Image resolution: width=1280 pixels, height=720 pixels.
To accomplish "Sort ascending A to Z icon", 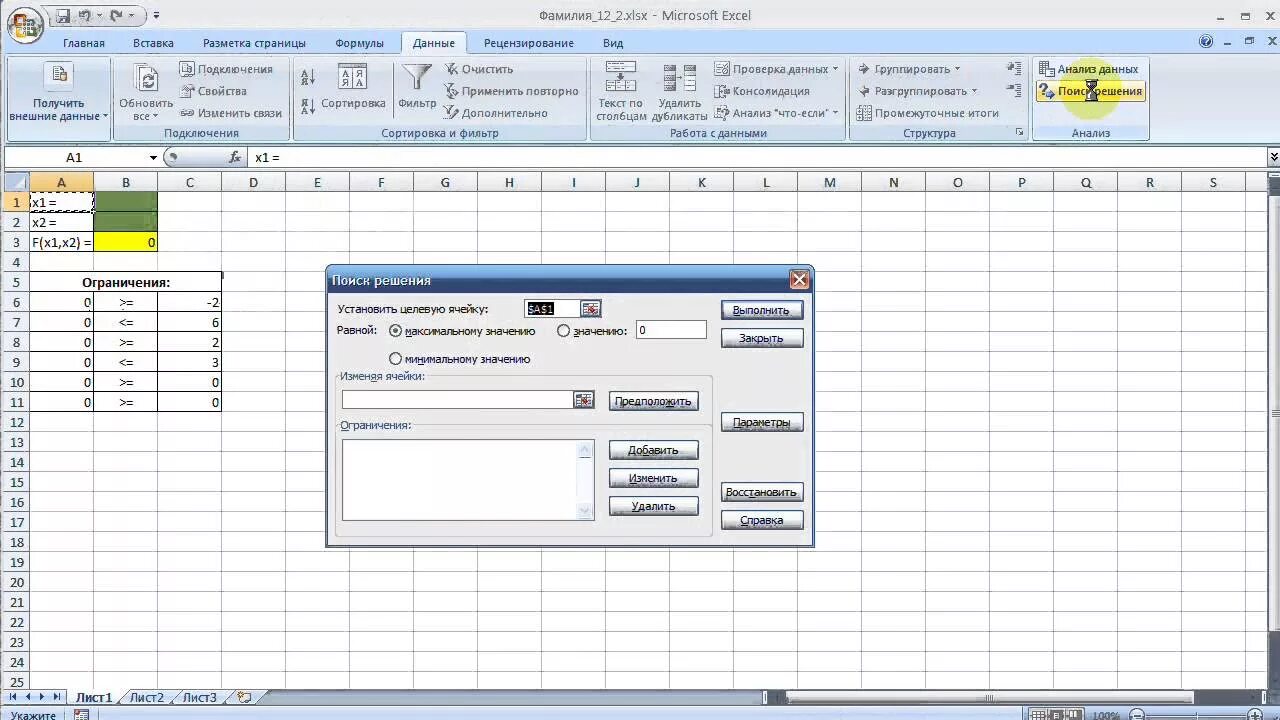I will [x=307, y=77].
